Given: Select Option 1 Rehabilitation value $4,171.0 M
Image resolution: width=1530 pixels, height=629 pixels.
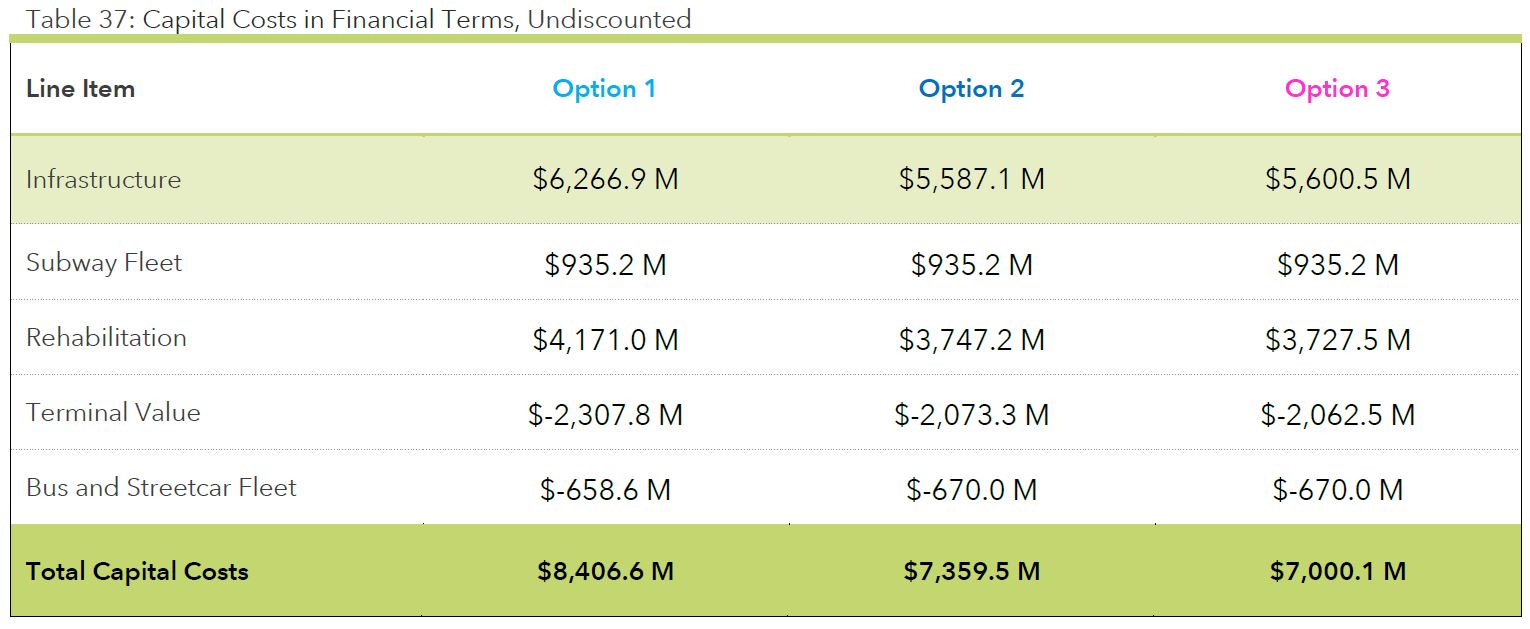Looking at the screenshot, I should [605, 340].
